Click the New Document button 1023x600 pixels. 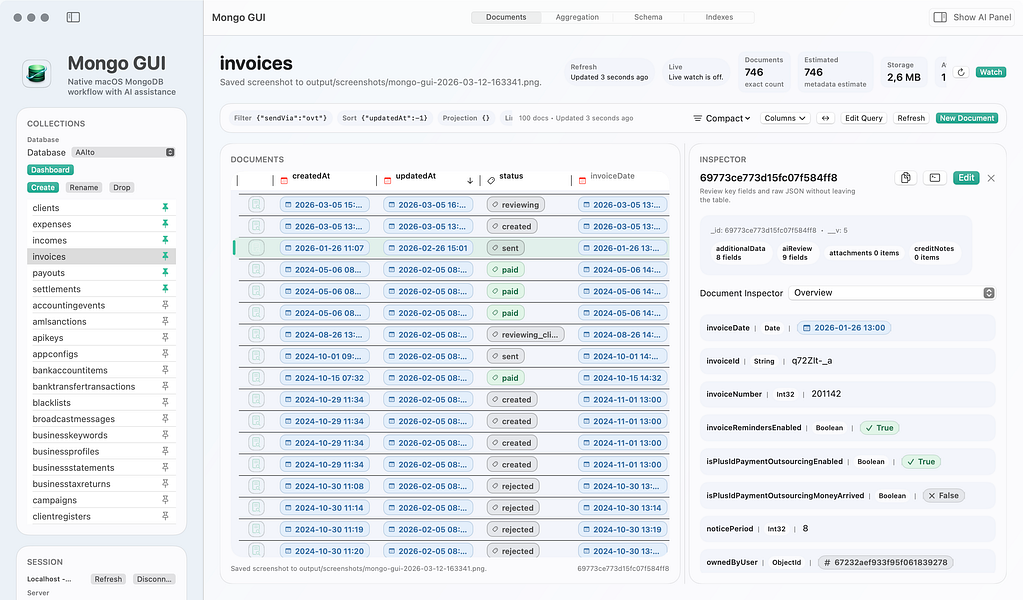tap(967, 118)
